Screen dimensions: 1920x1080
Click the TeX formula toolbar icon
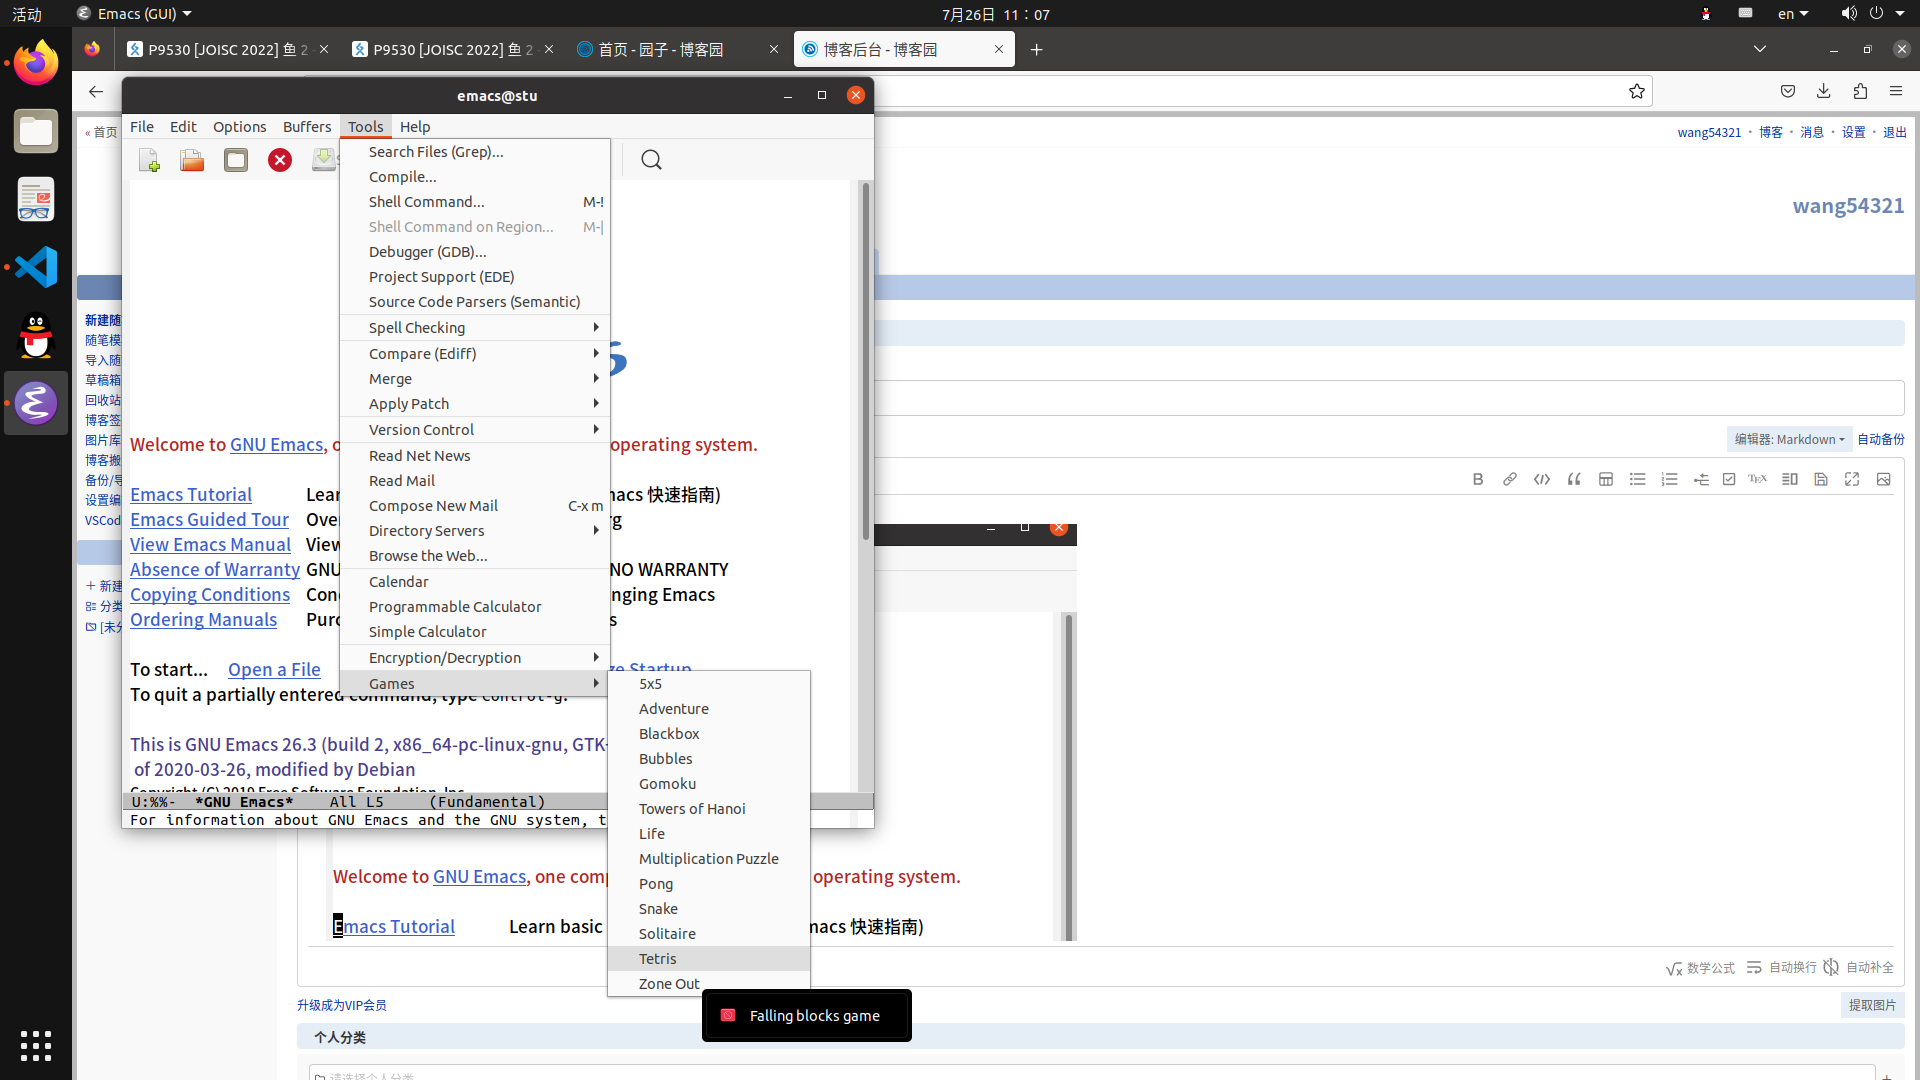click(x=1757, y=479)
